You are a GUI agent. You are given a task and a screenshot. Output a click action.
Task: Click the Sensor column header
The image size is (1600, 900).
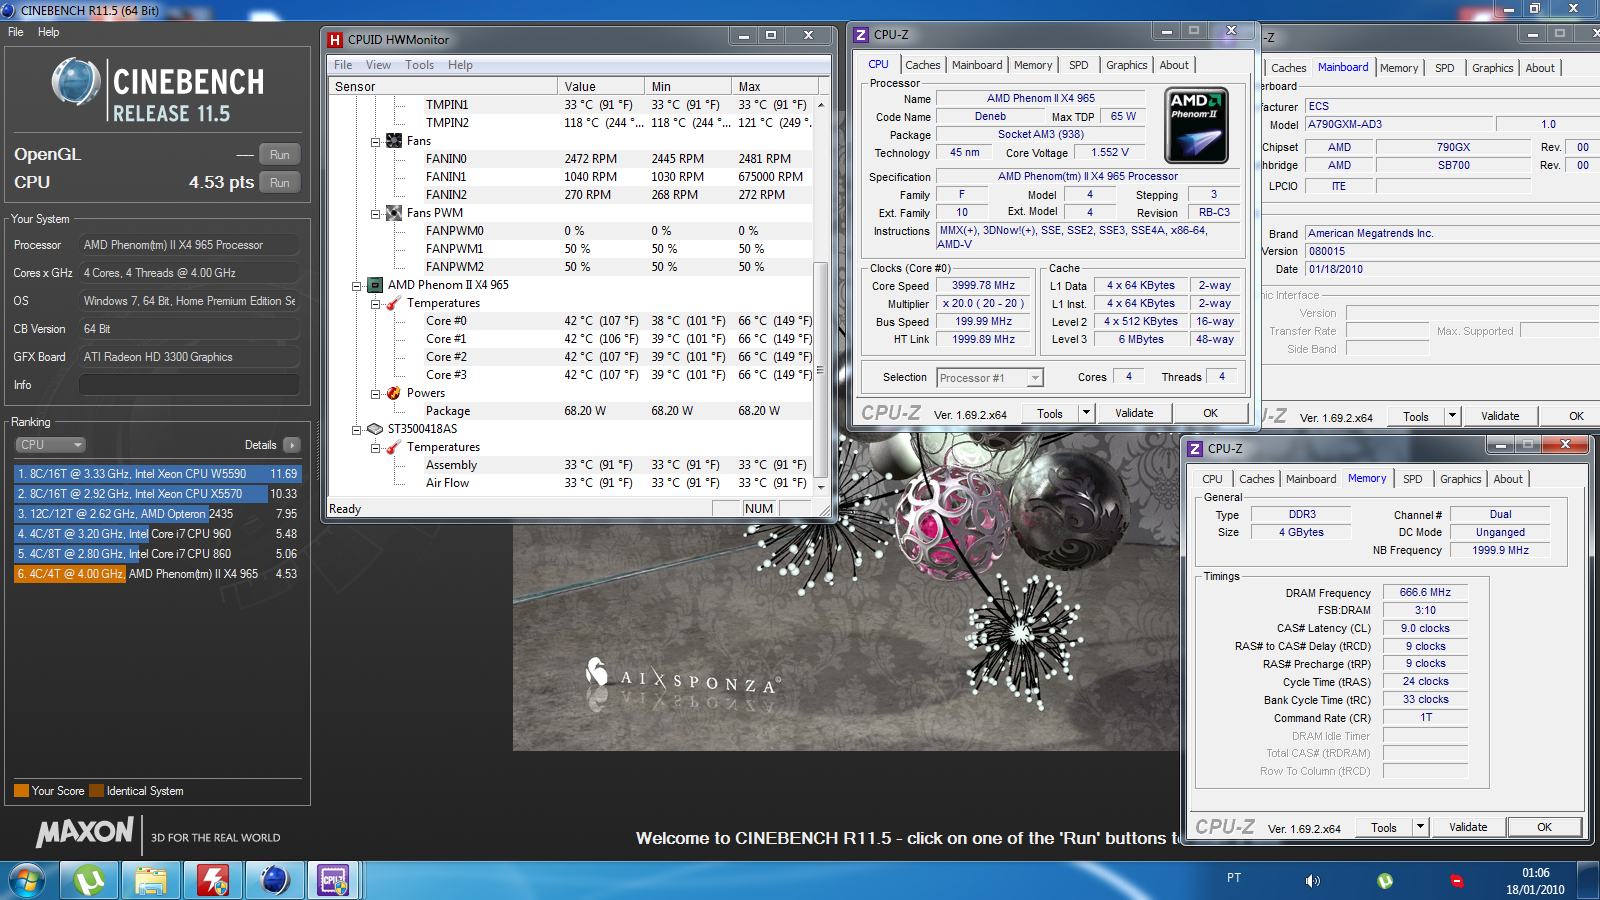tap(443, 87)
